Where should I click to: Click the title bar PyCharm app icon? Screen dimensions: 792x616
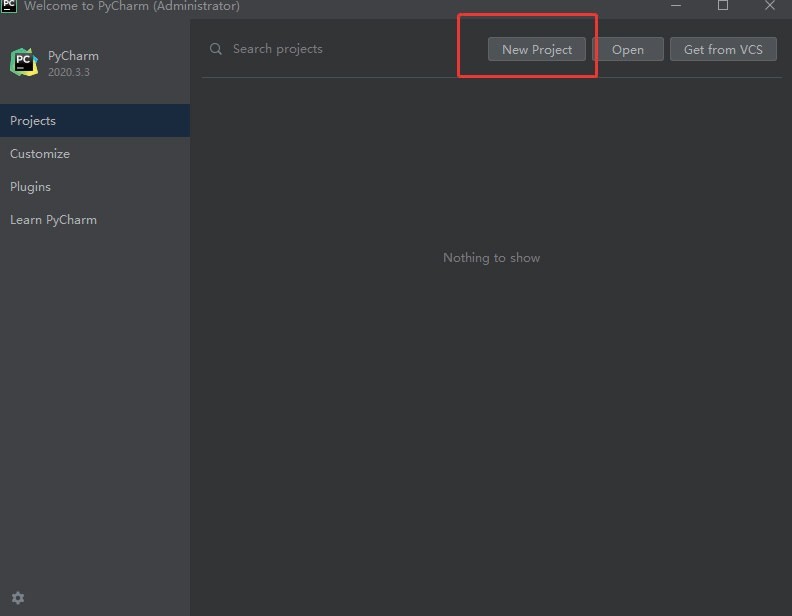(9, 6)
